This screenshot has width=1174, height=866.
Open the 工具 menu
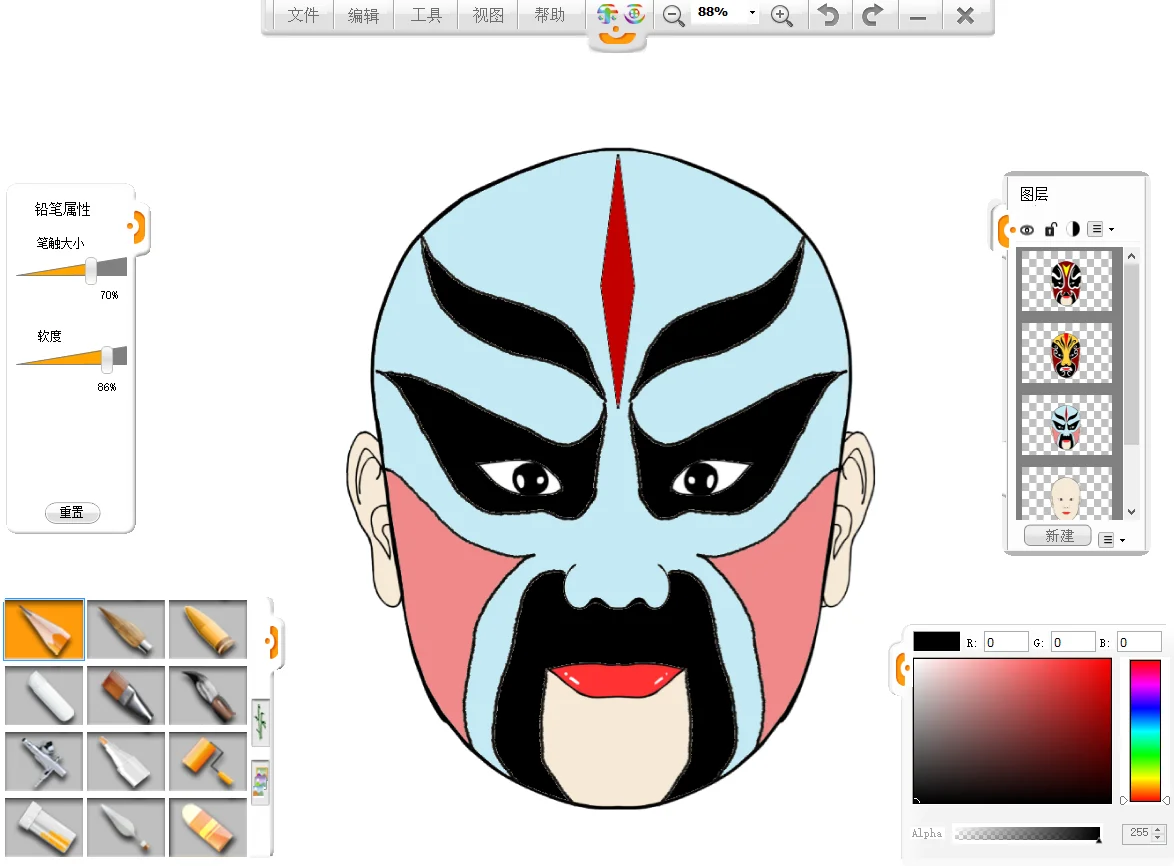[x=426, y=16]
